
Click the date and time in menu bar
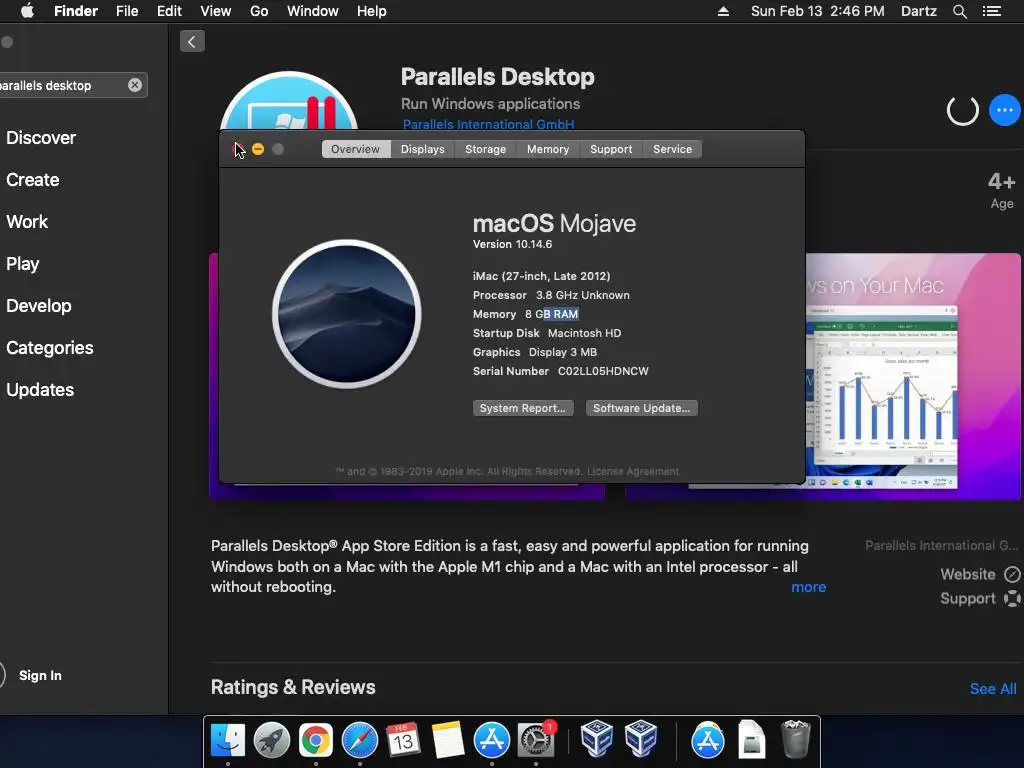click(818, 11)
